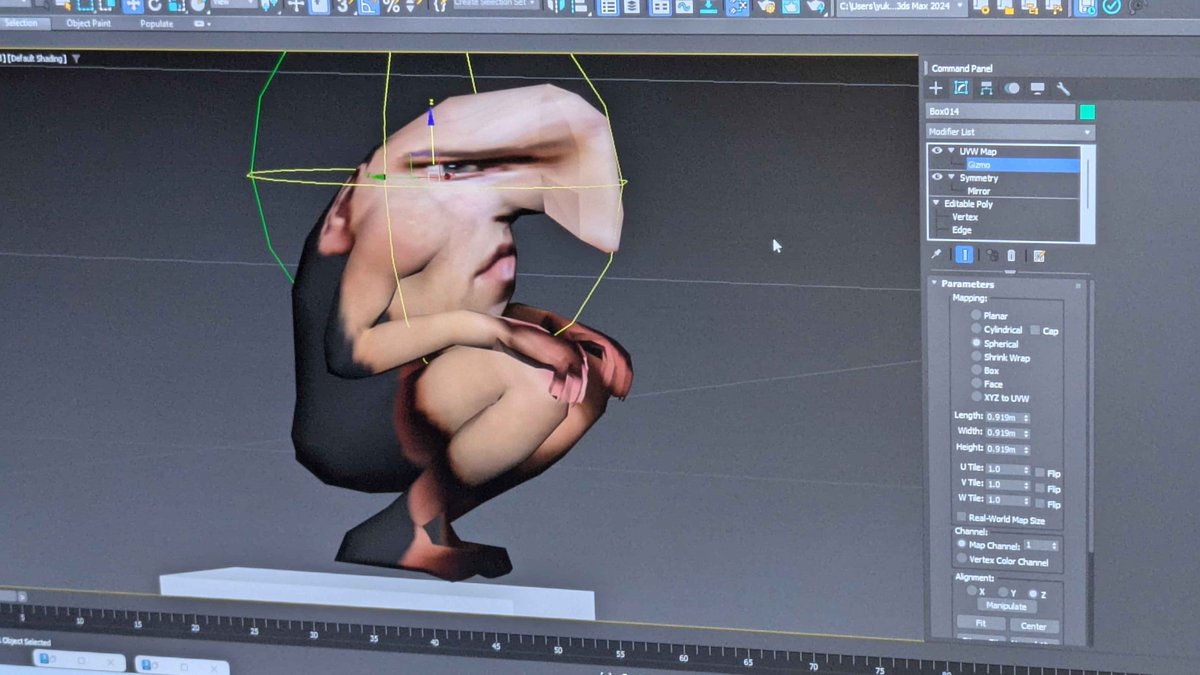Click the mirror tool icon in the toolbar

click(556, 7)
